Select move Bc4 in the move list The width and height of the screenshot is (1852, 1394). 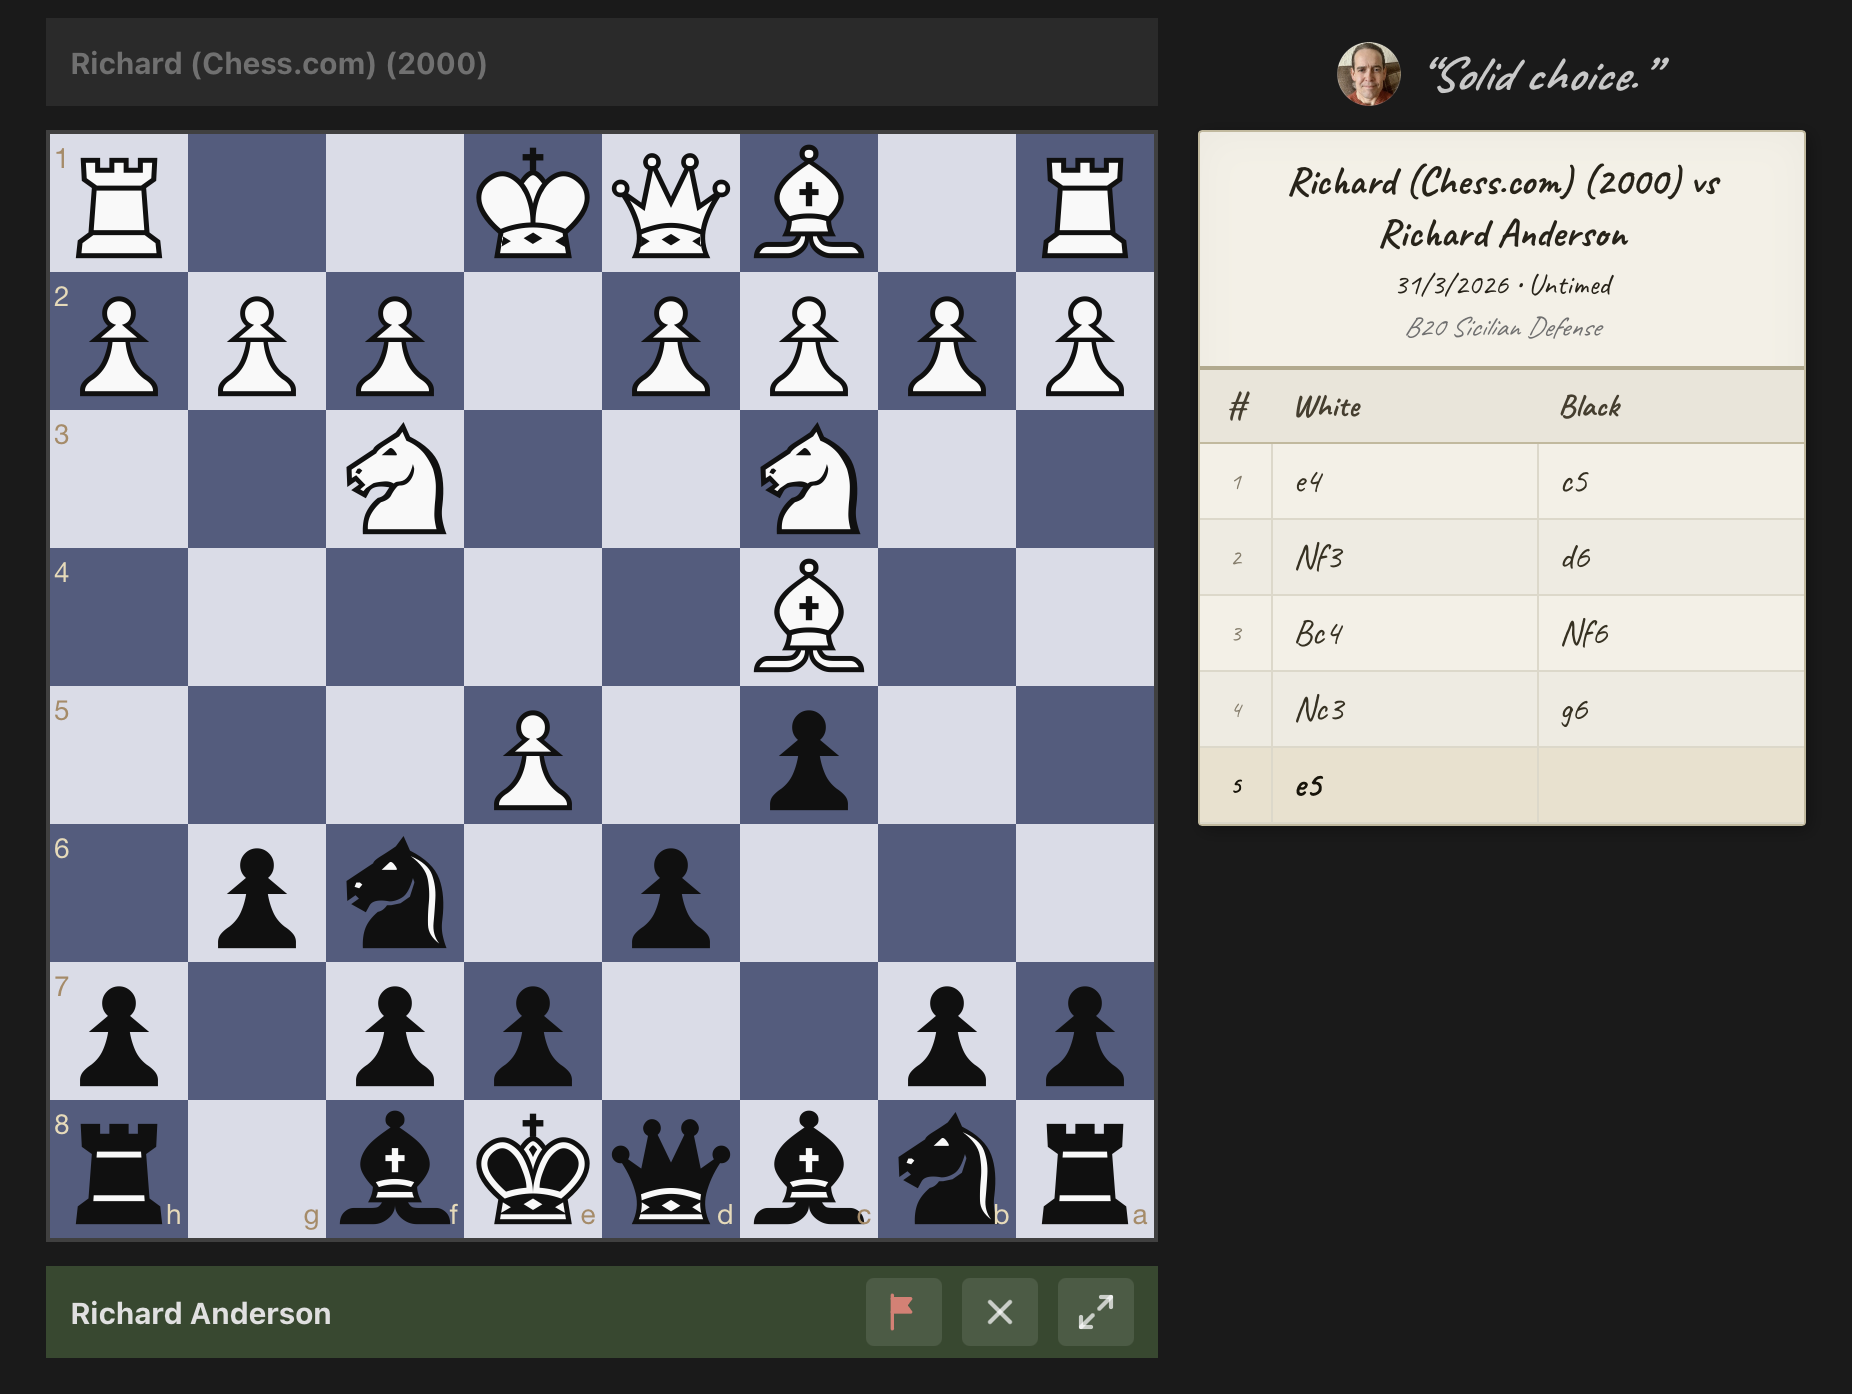(x=1320, y=634)
